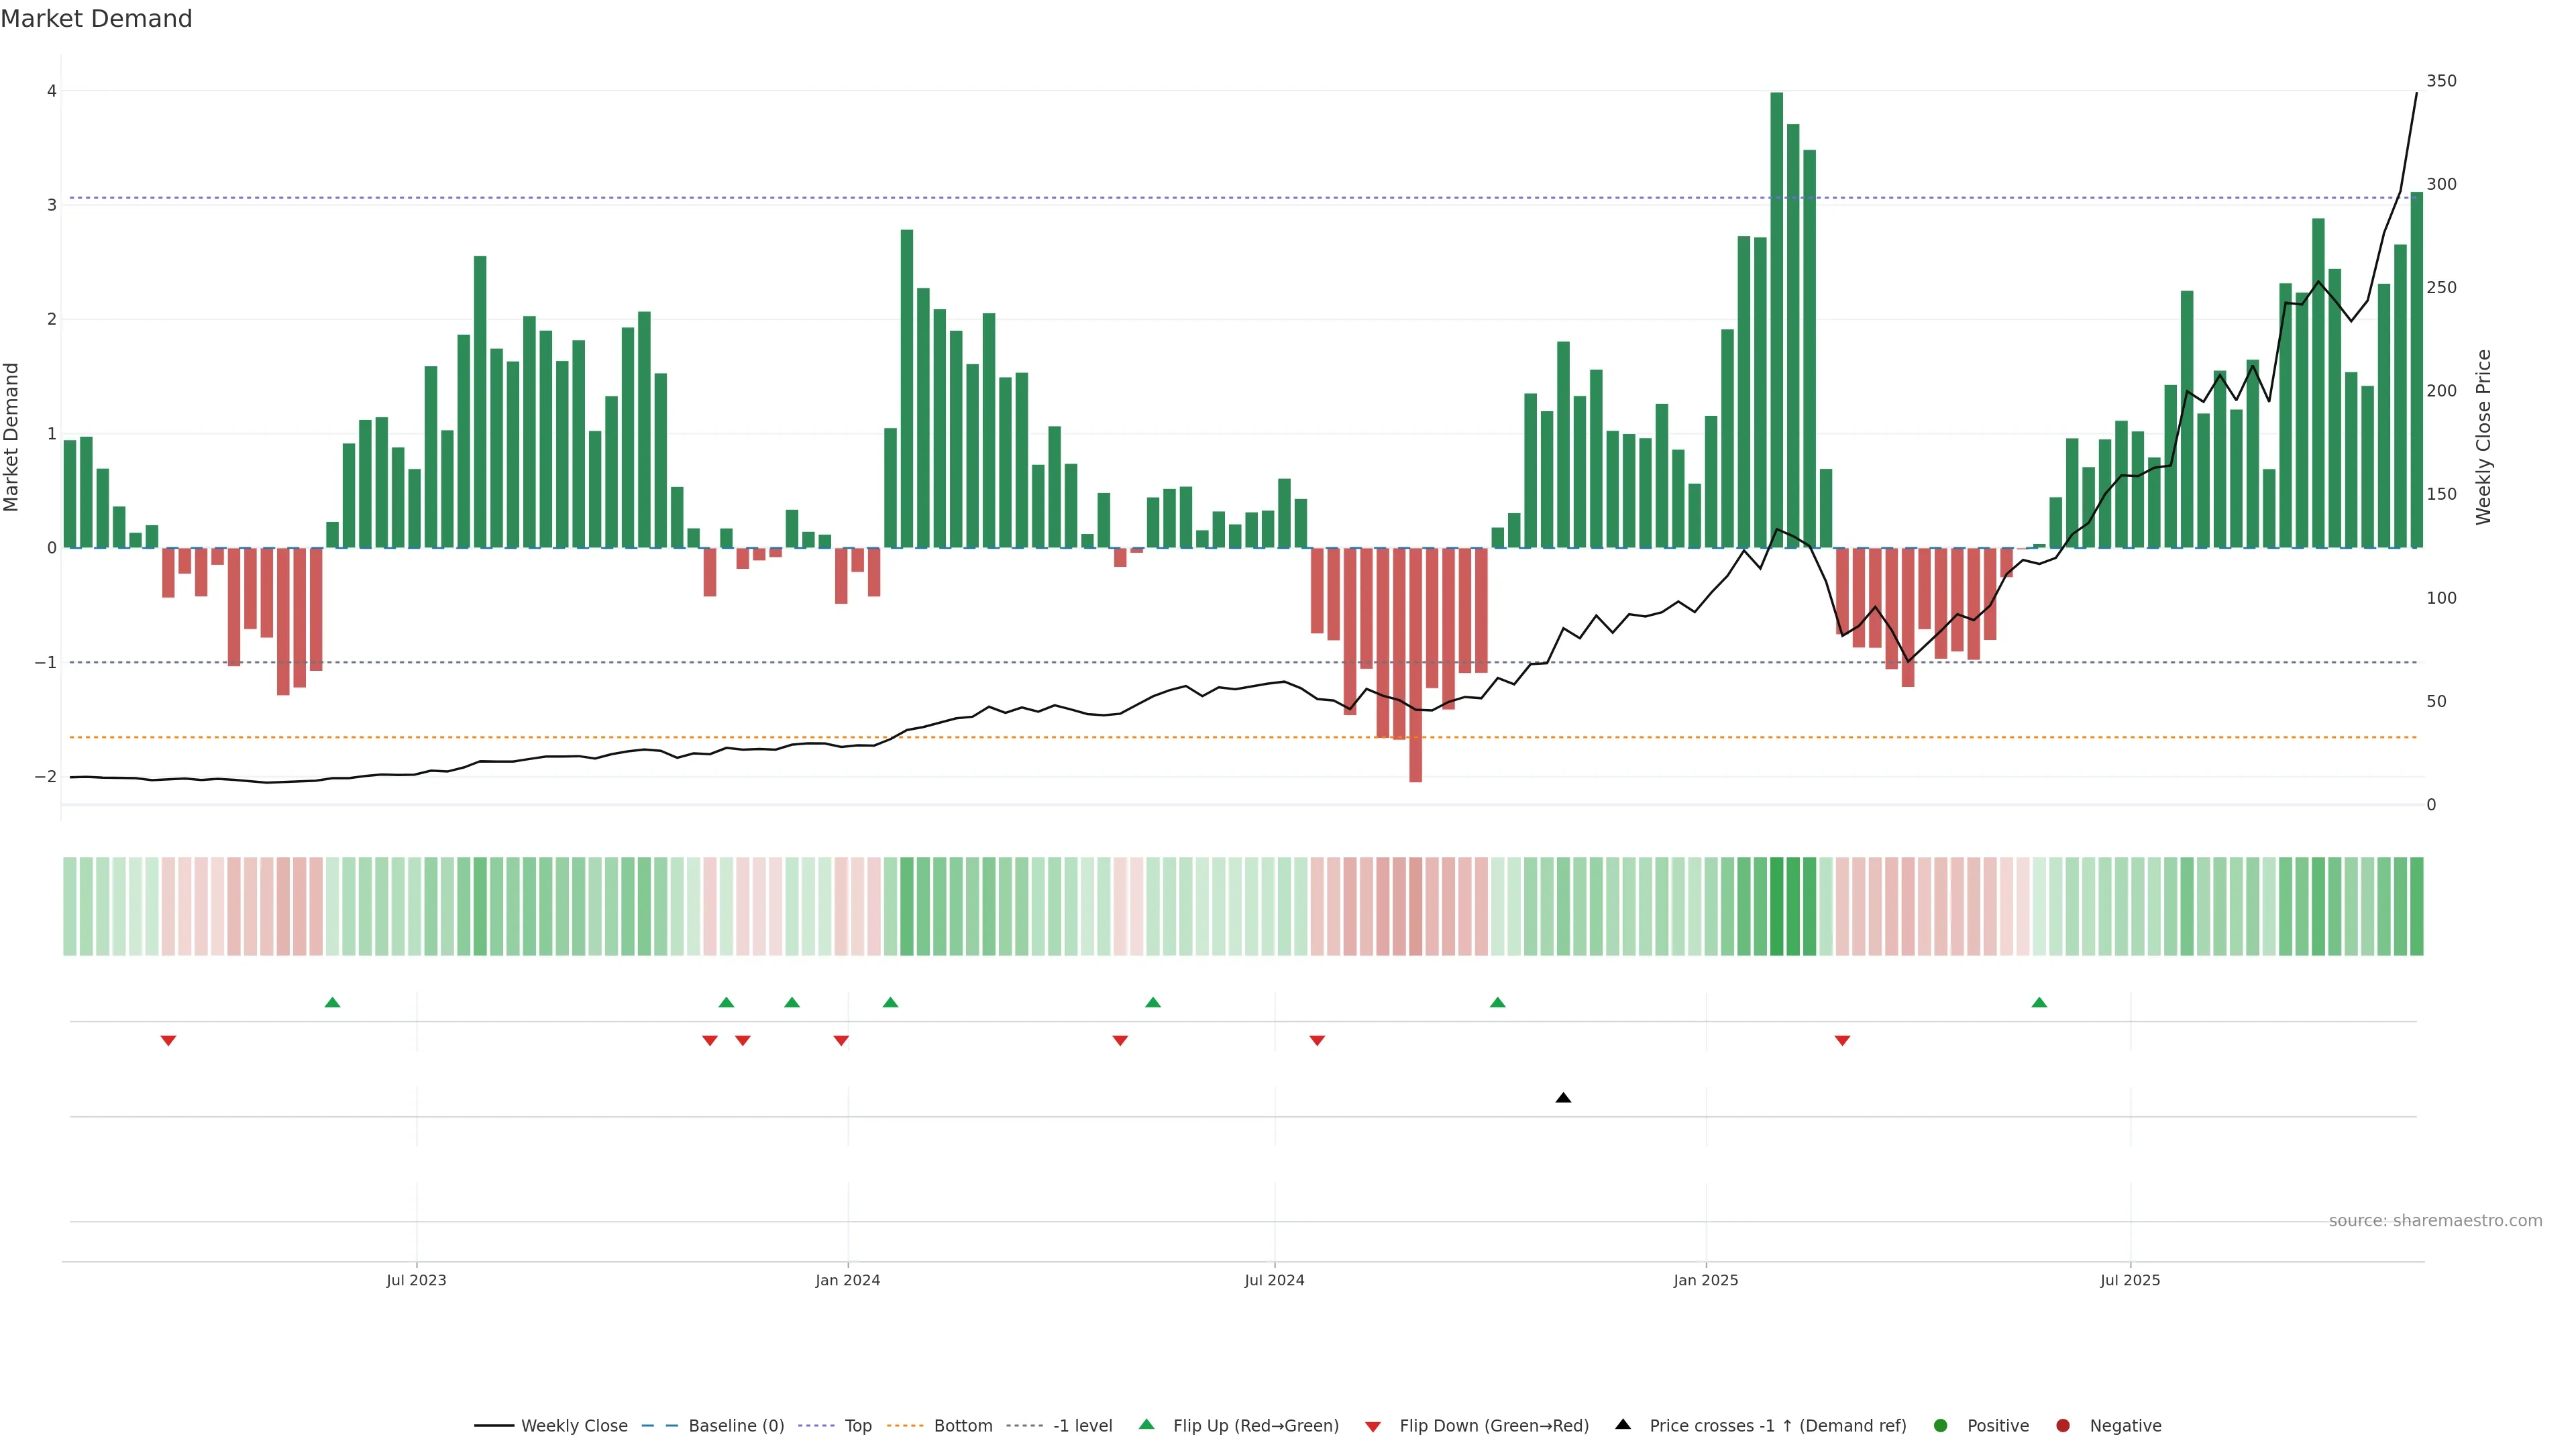Viewport: 2576px width, 1449px height.
Task: Click the legend's green Flip Up triangle icon
Action: (x=1147, y=1424)
